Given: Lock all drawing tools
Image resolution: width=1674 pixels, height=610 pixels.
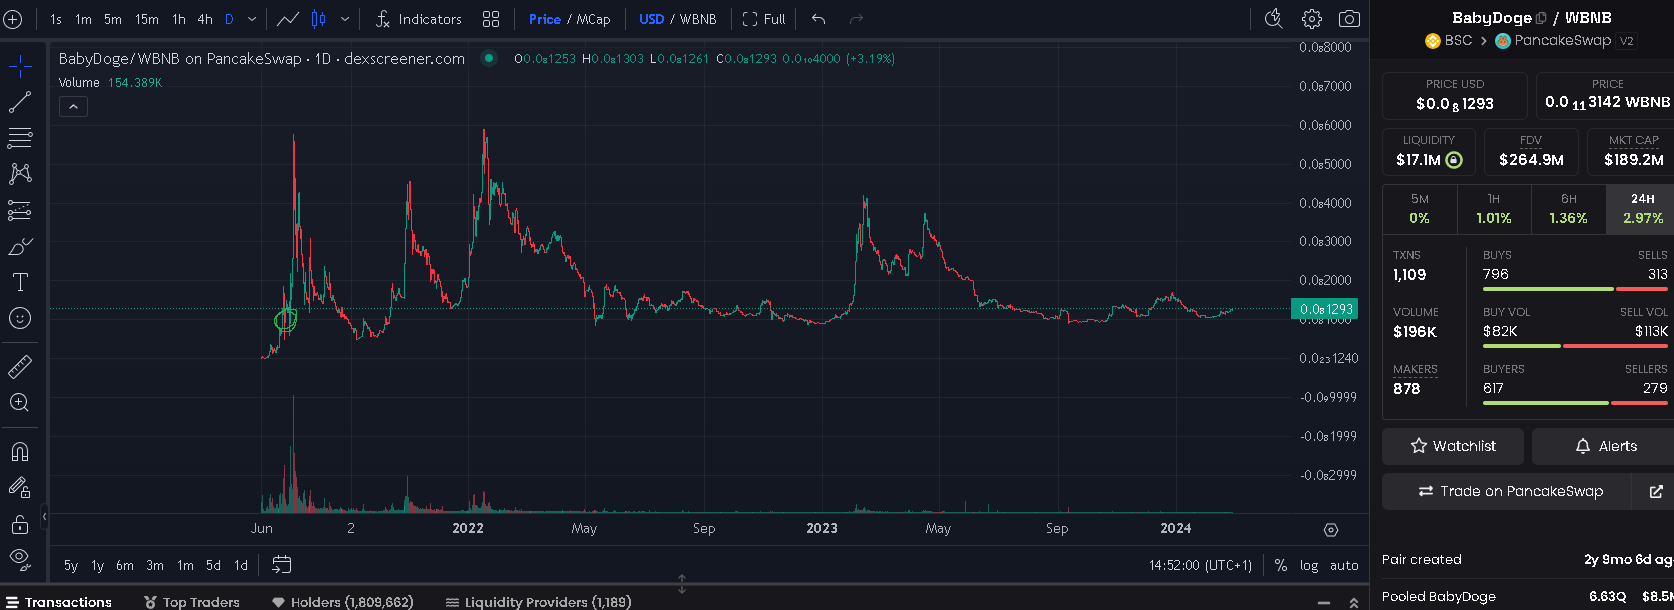Looking at the screenshot, I should [19, 523].
